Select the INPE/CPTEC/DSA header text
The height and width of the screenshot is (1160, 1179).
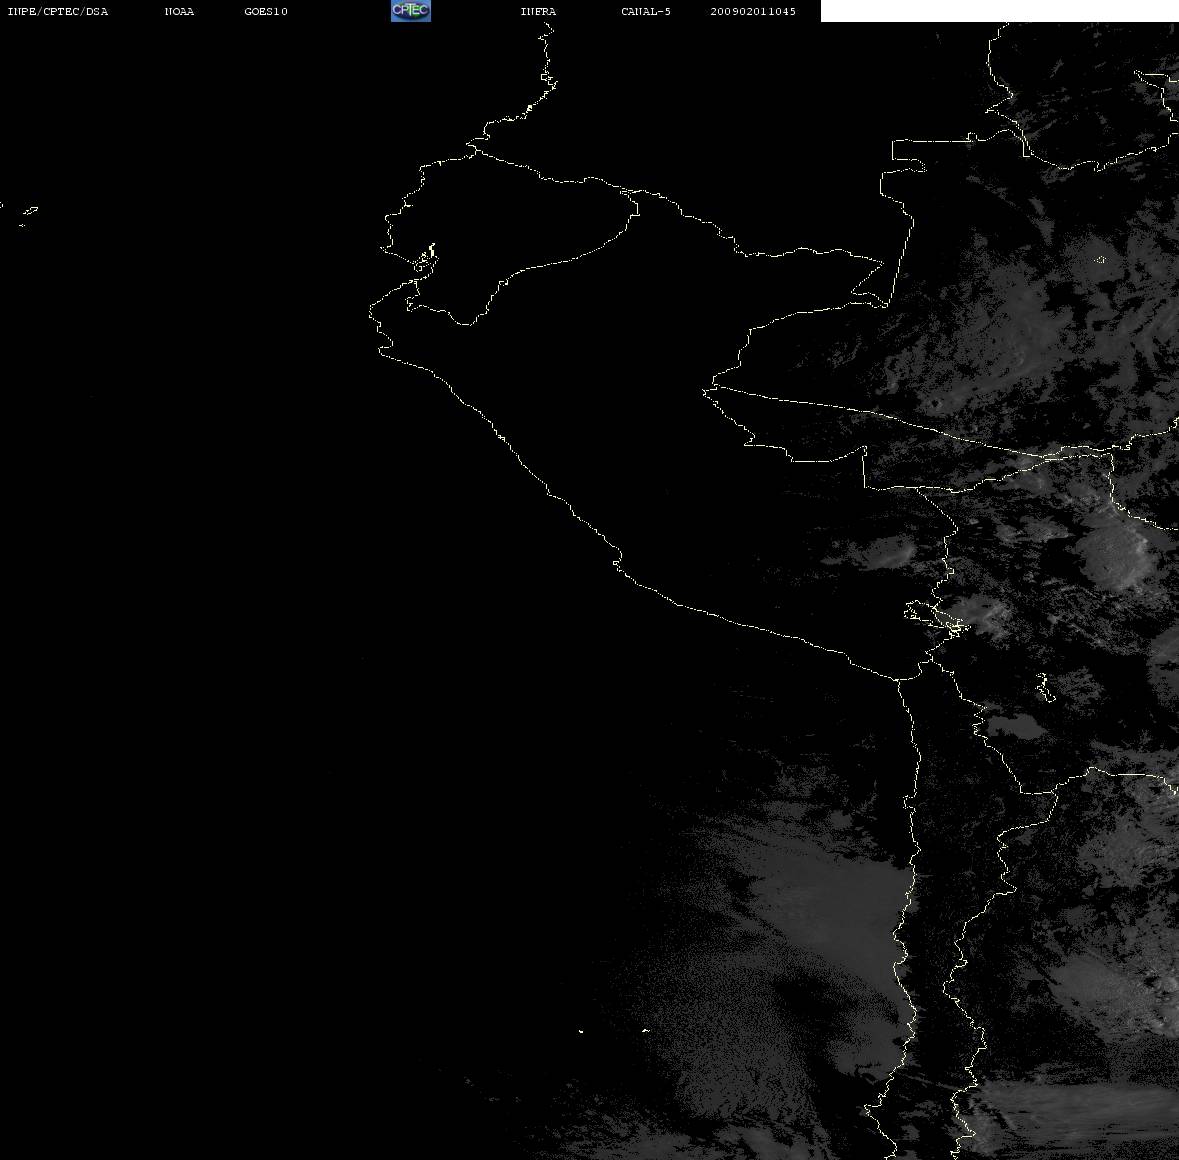coord(58,11)
